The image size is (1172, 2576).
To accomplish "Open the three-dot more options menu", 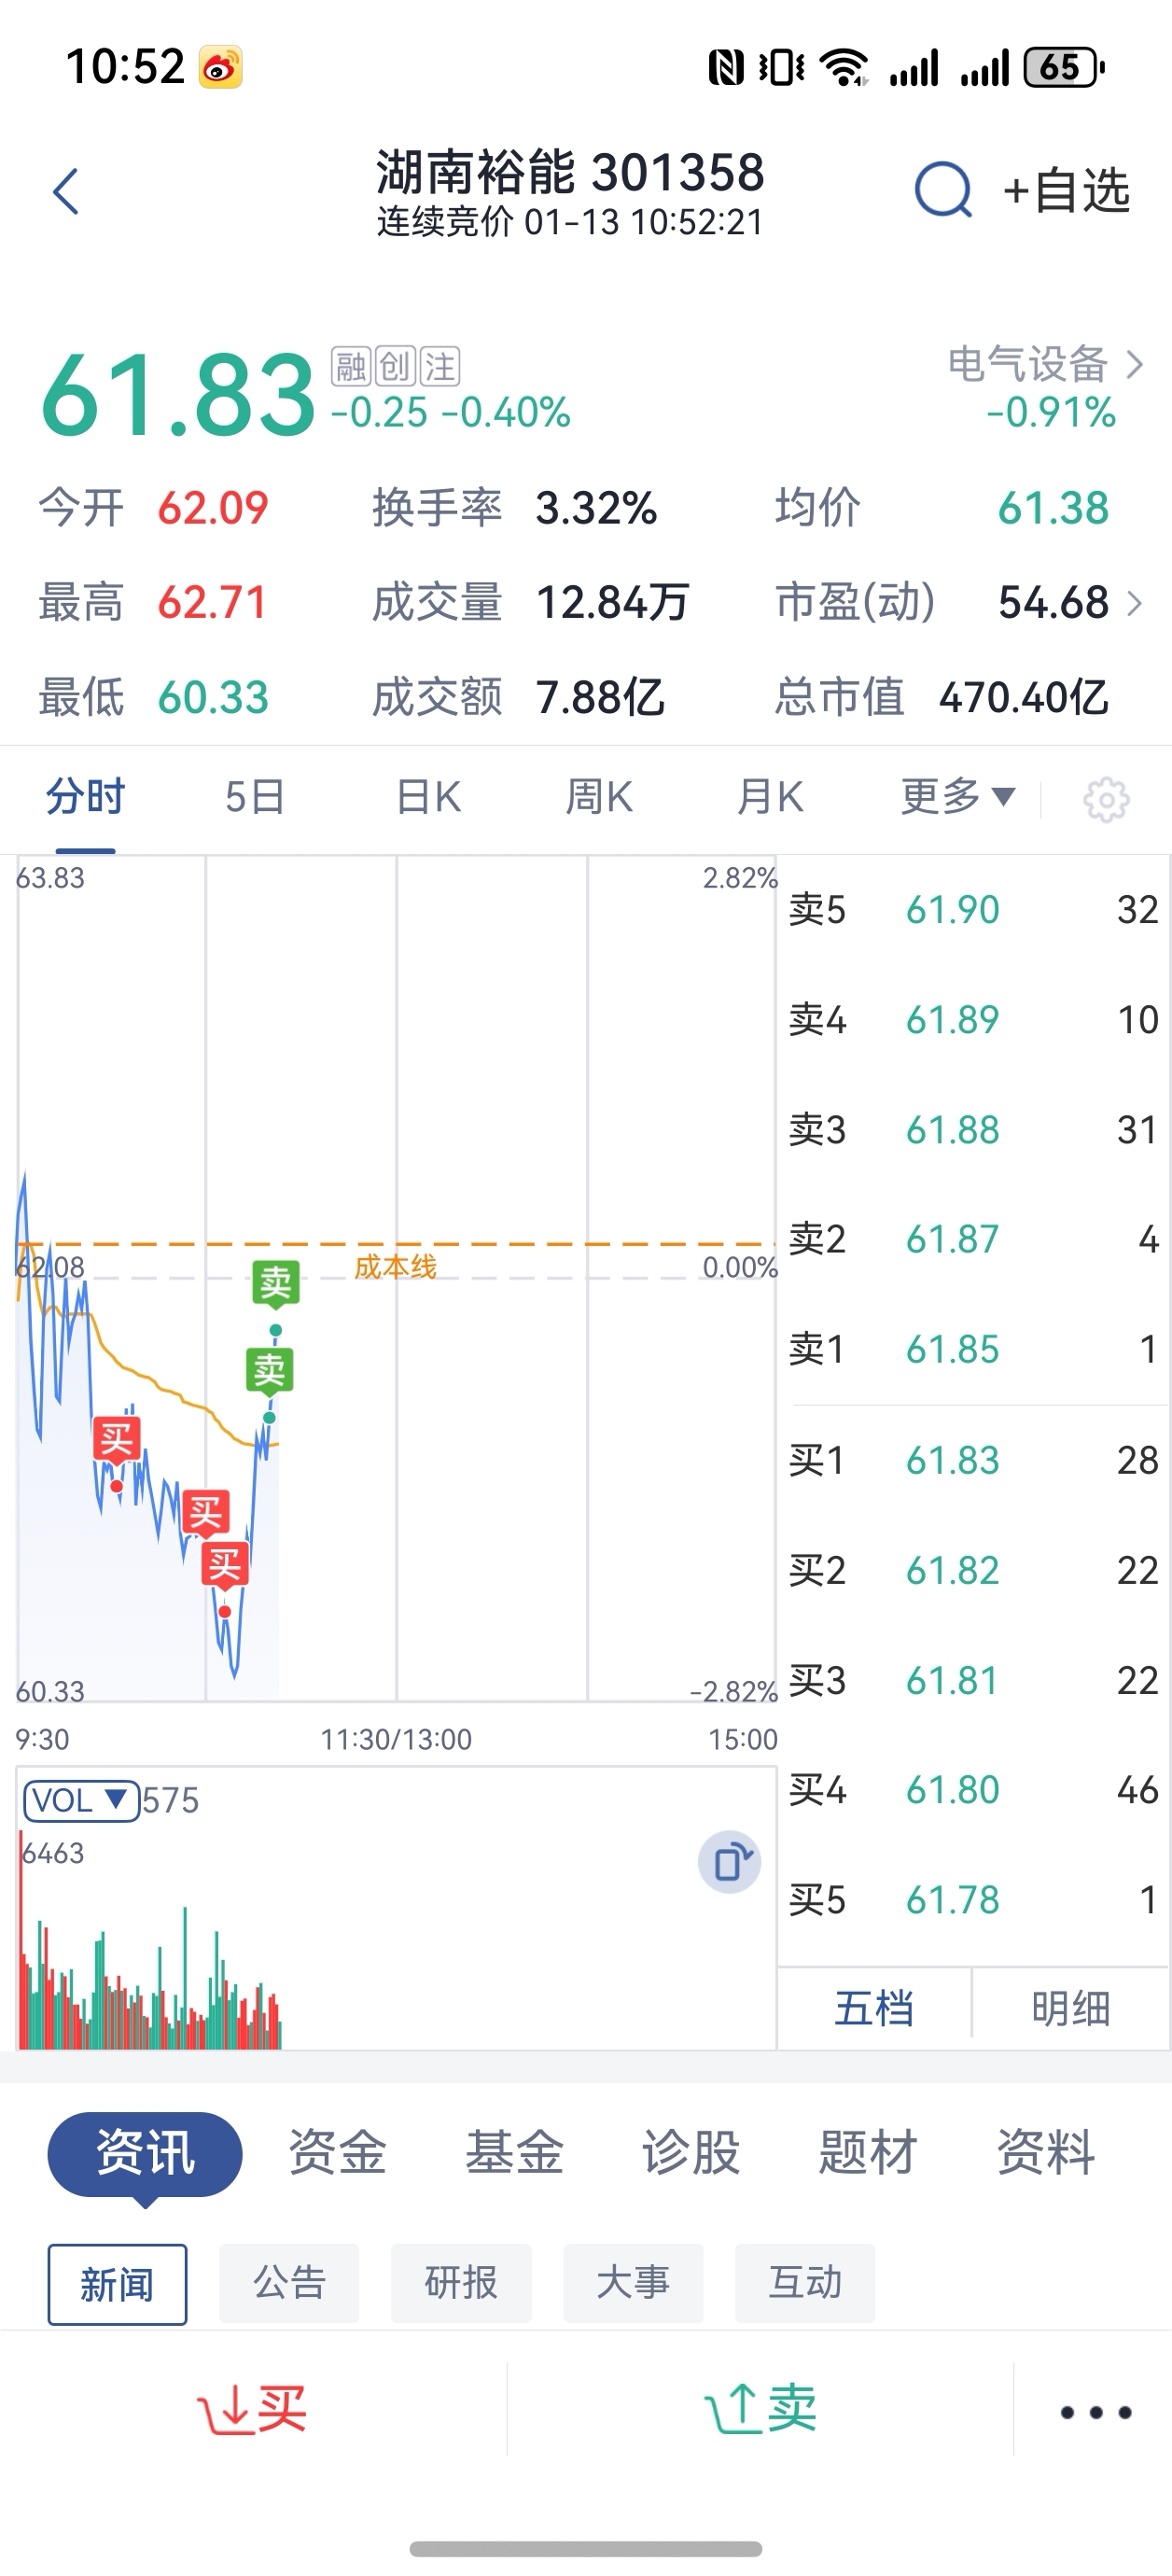I will point(1095,2412).
